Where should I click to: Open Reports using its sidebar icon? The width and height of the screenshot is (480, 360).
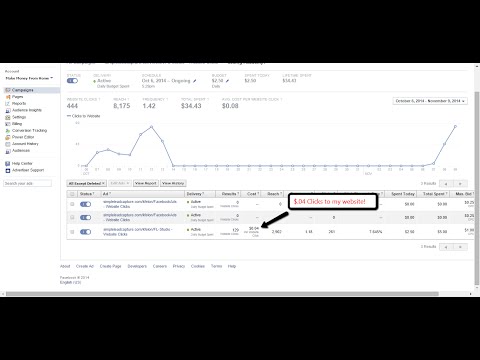pos(8,104)
